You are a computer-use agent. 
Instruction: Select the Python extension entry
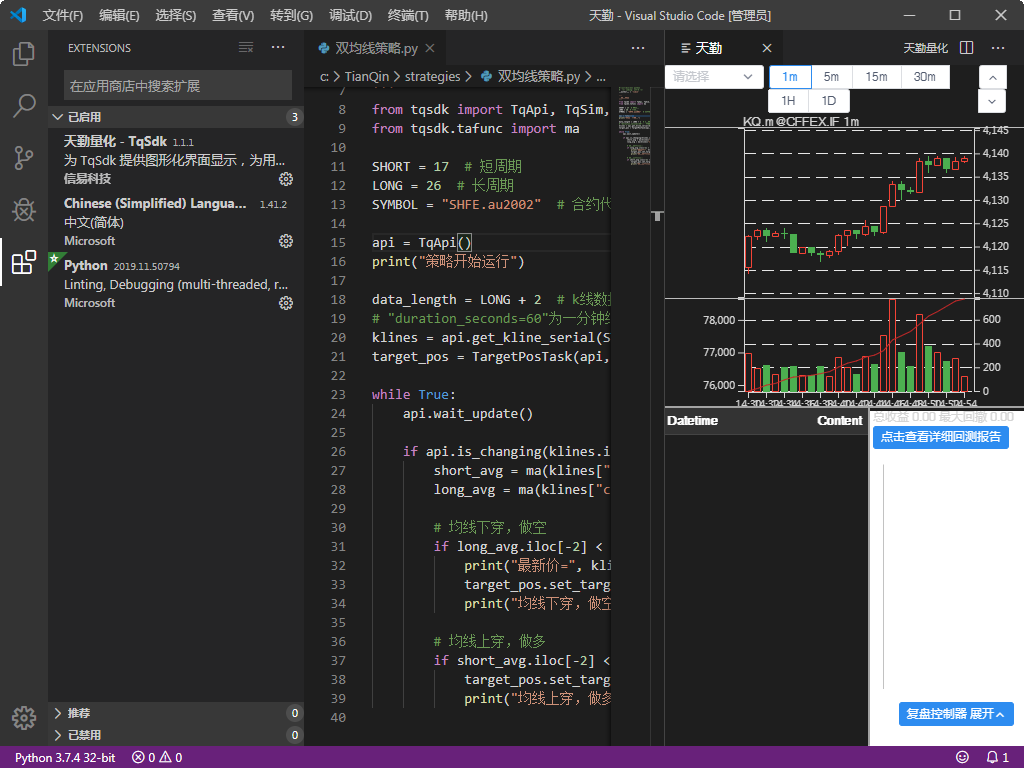(x=176, y=284)
